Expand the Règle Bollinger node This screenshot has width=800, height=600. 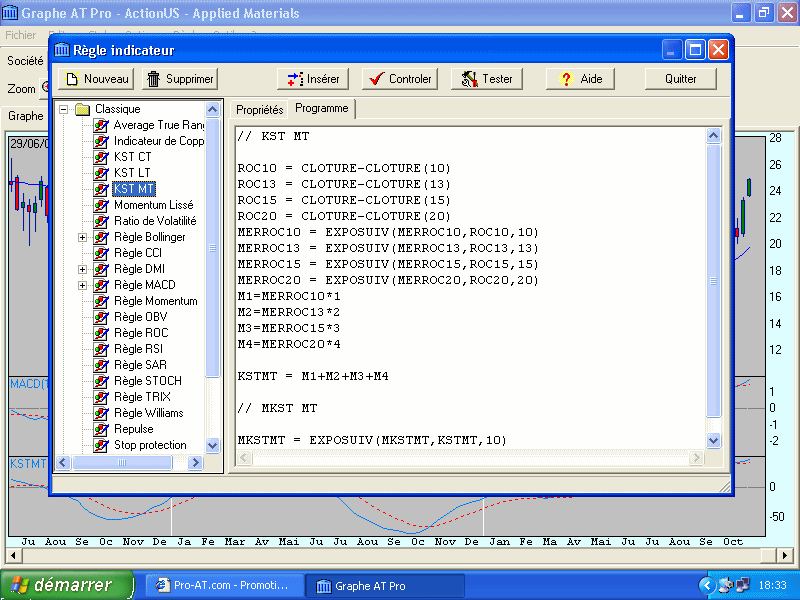point(82,237)
